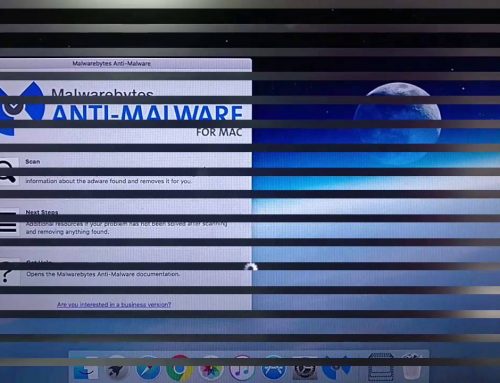Open Launchpad rocket icon in Dock

[117, 369]
